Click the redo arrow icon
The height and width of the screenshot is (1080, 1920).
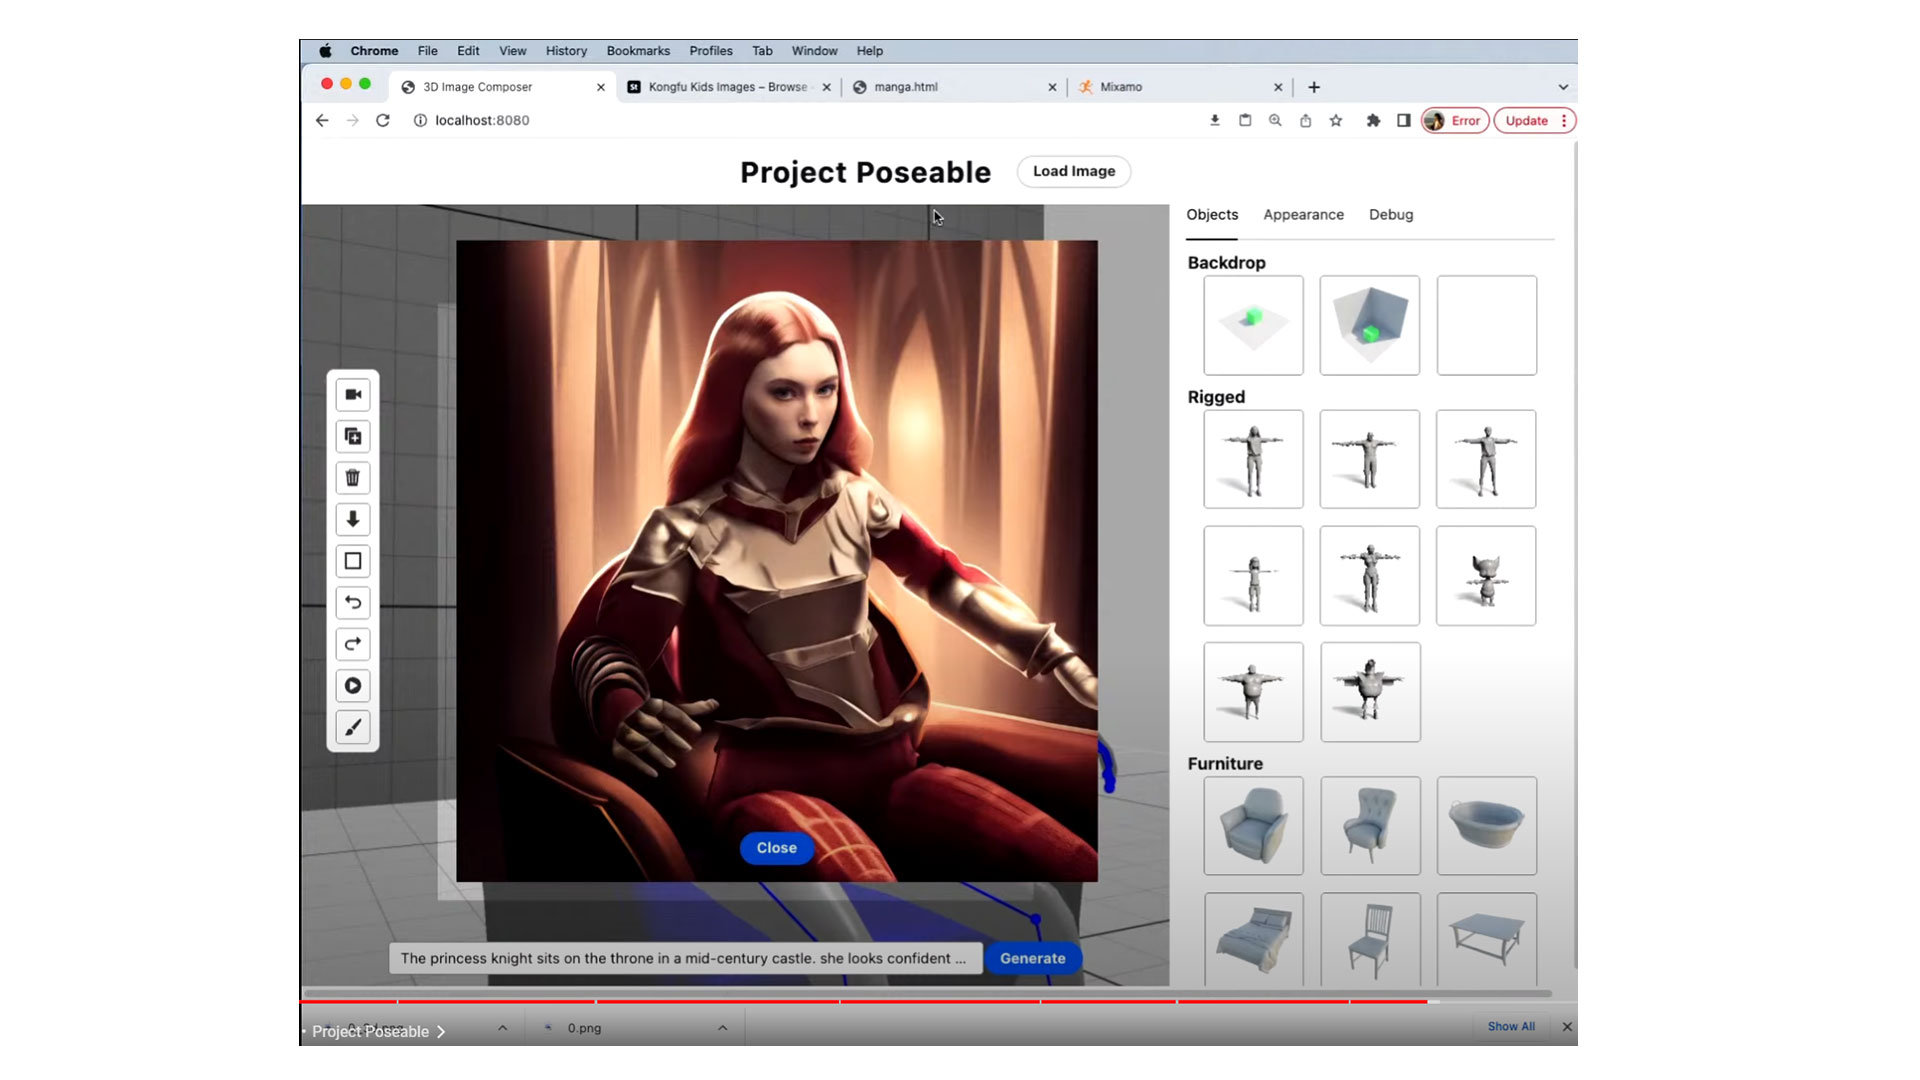coord(353,644)
